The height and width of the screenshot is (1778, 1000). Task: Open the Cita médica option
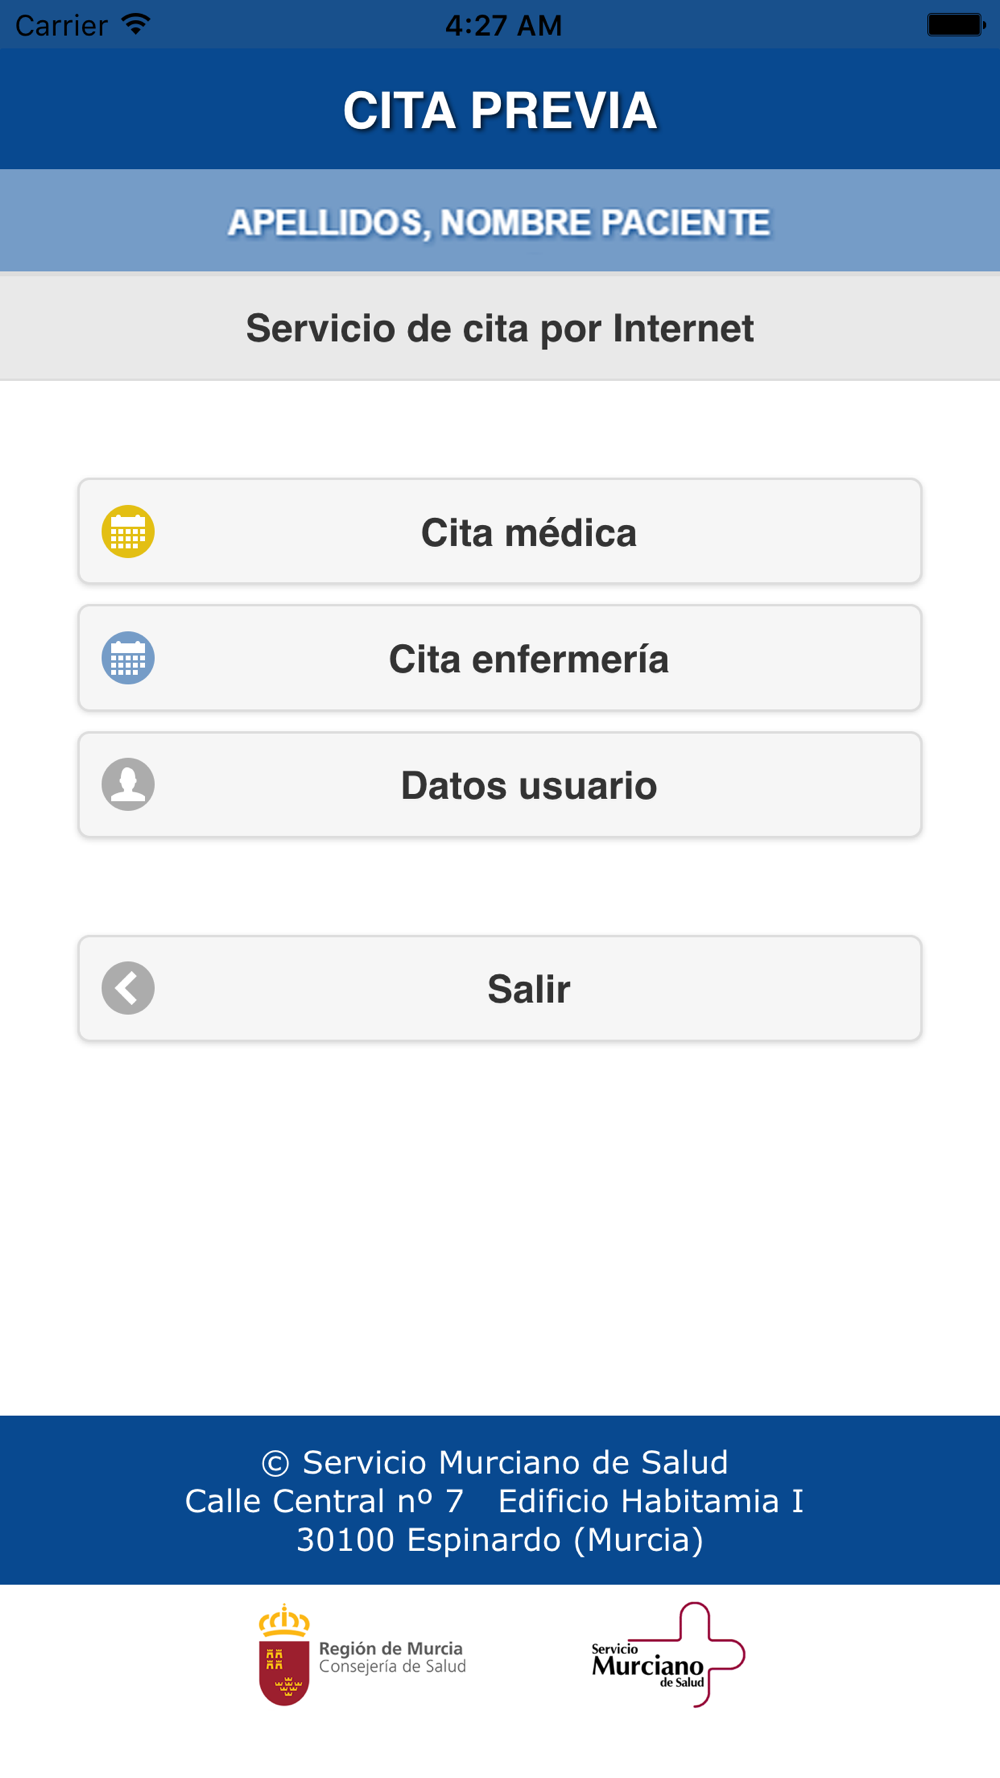click(x=500, y=531)
